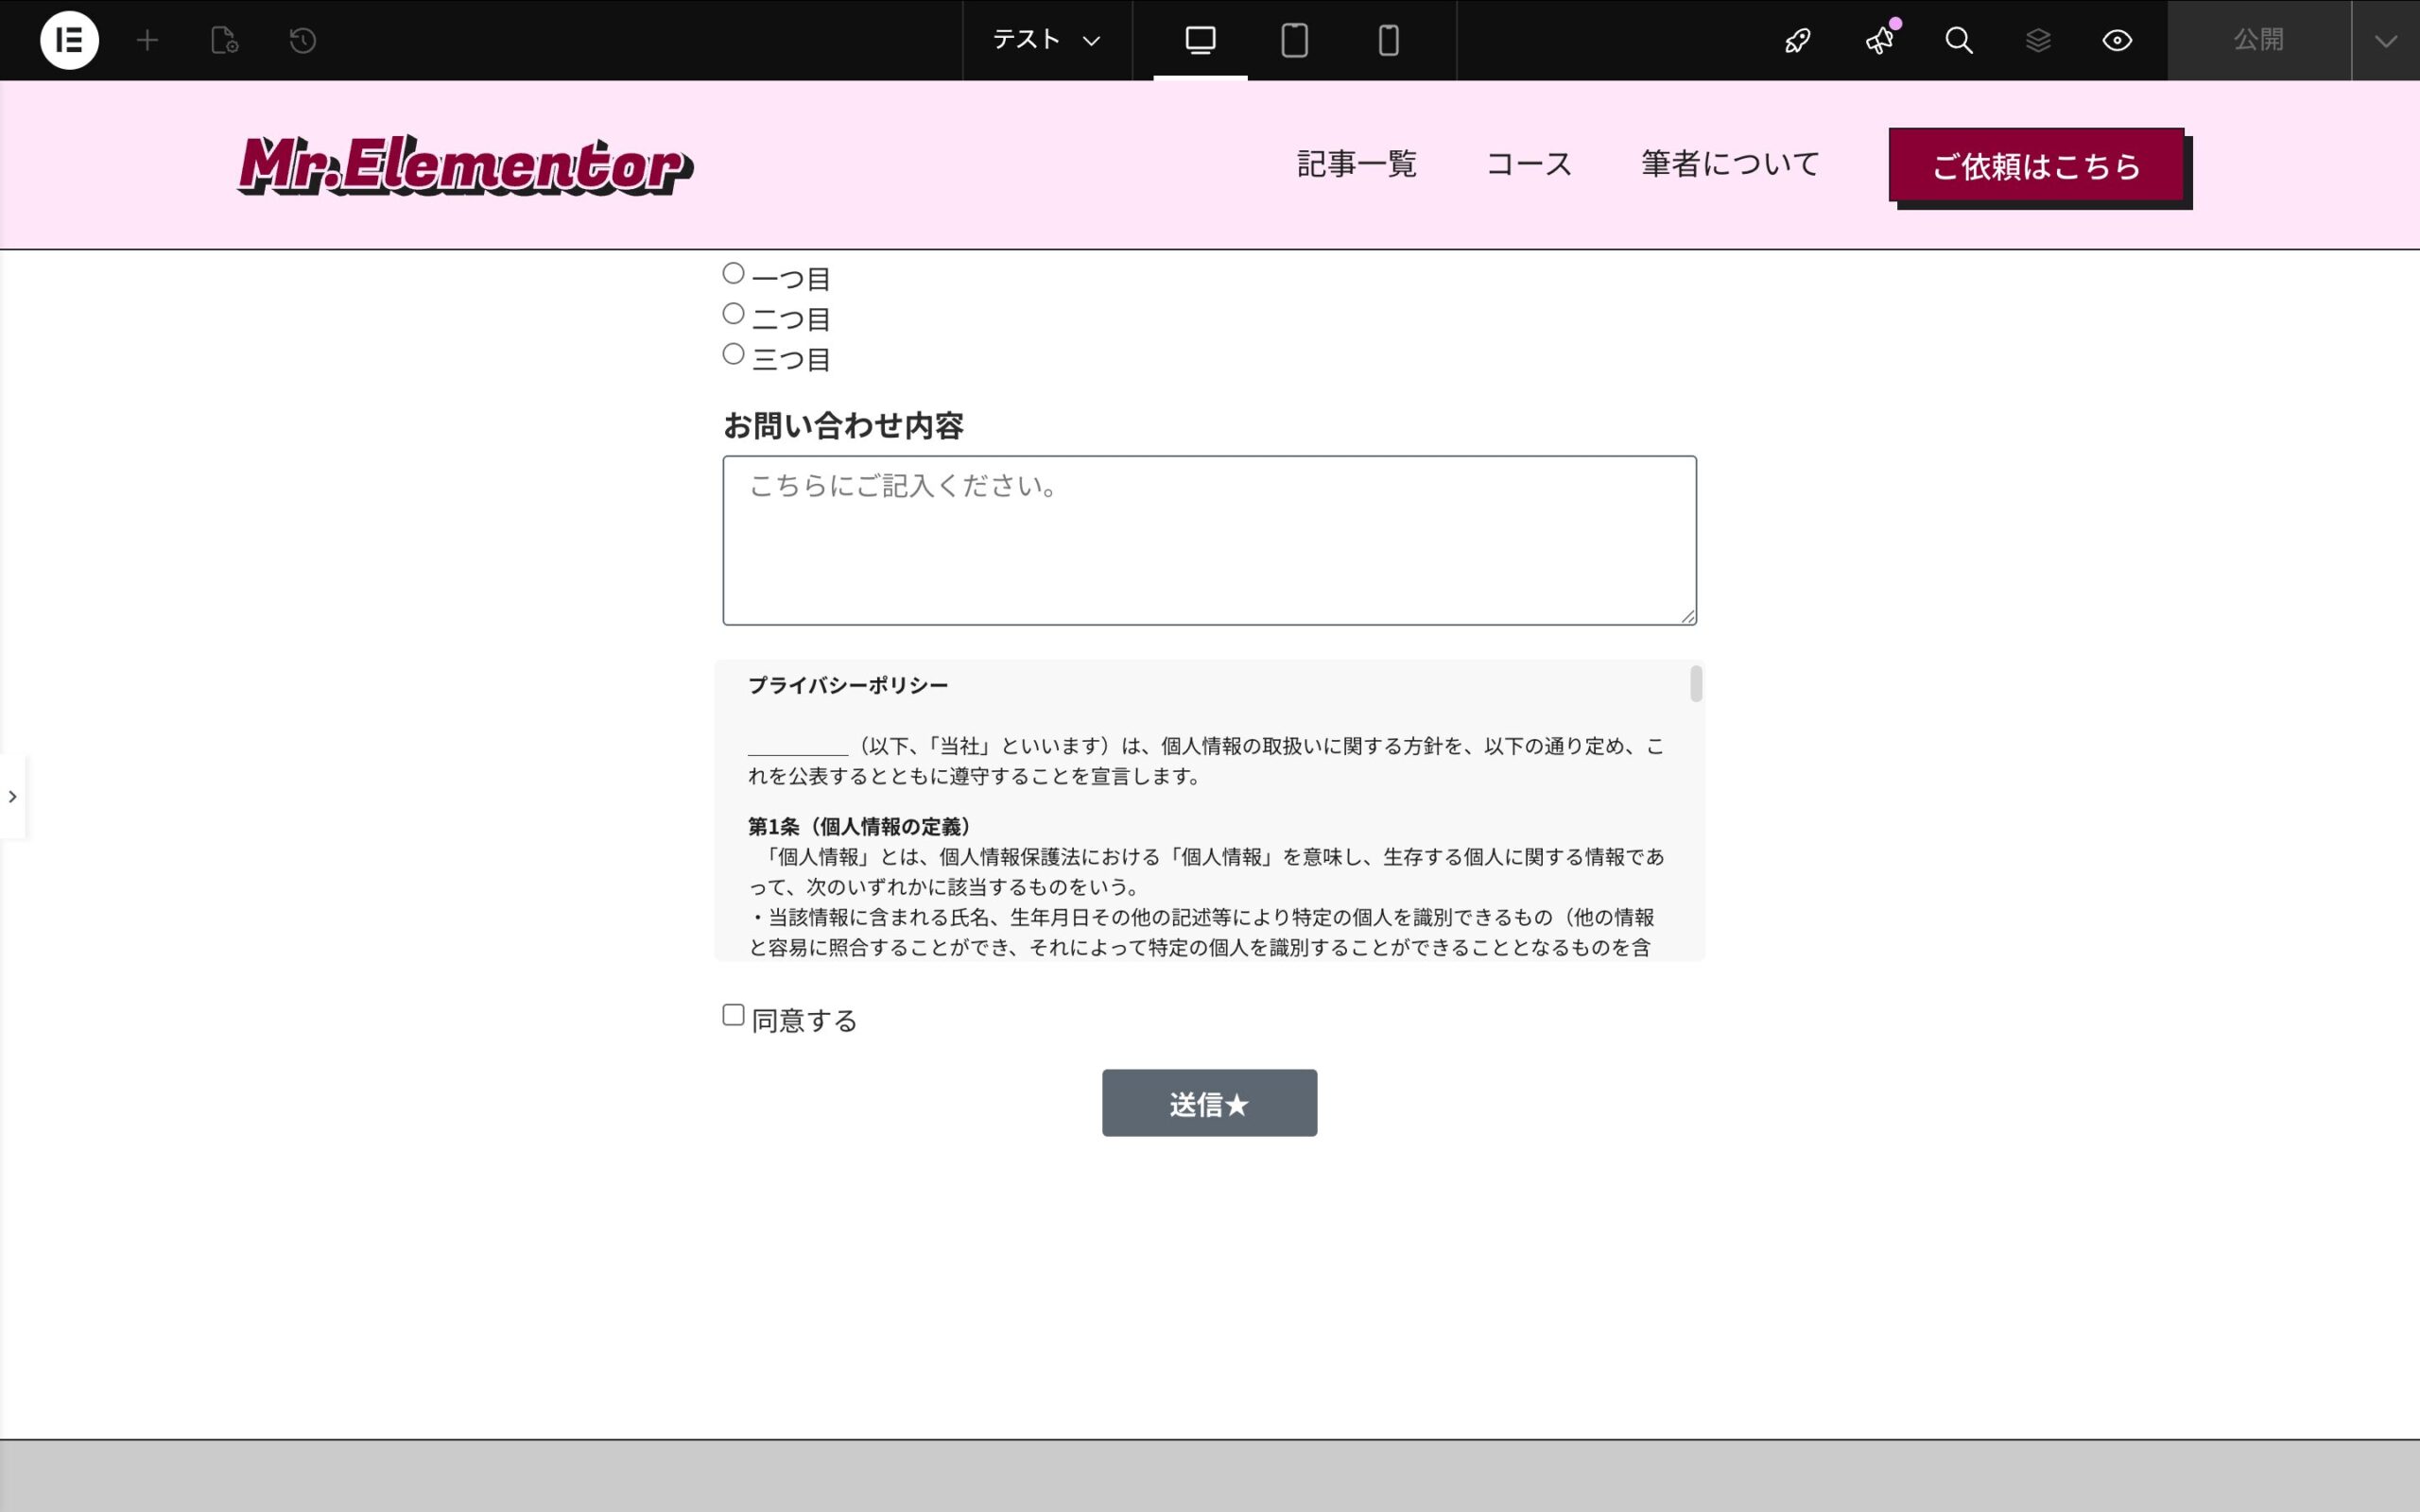Viewport: 2420px width, 1512px height.
Task: Check the 同意する agreement checkbox
Action: point(732,1014)
